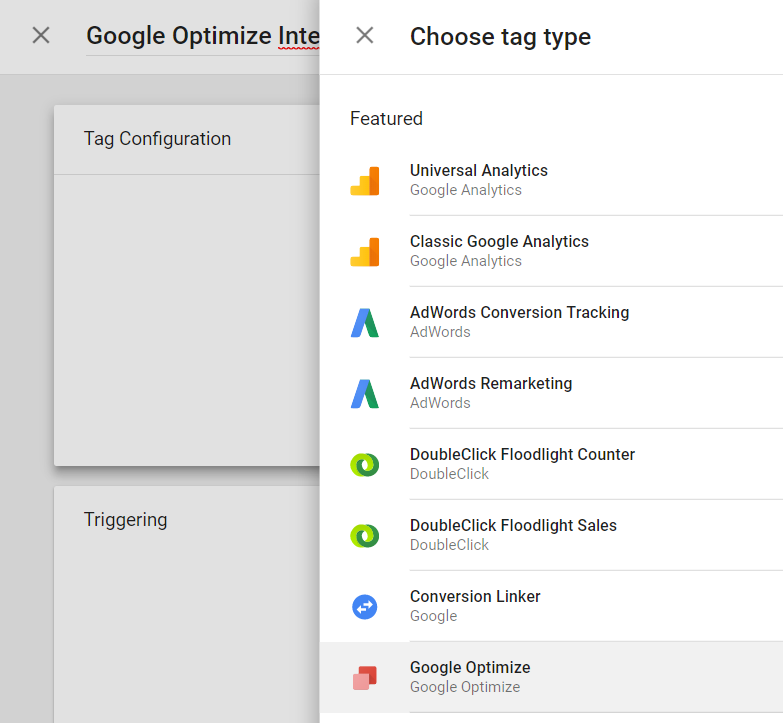Click the Universal Analytics icon
The height and width of the screenshot is (723, 783).
365,181
